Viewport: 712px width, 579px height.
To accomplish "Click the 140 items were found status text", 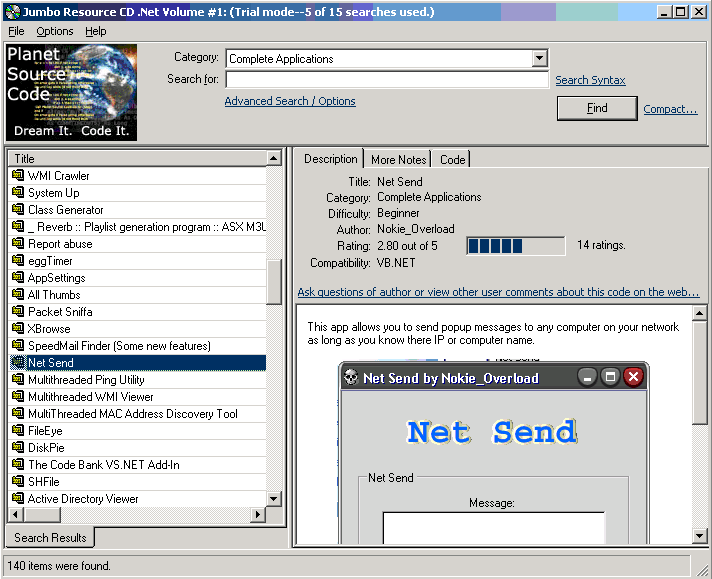I will click(59, 566).
